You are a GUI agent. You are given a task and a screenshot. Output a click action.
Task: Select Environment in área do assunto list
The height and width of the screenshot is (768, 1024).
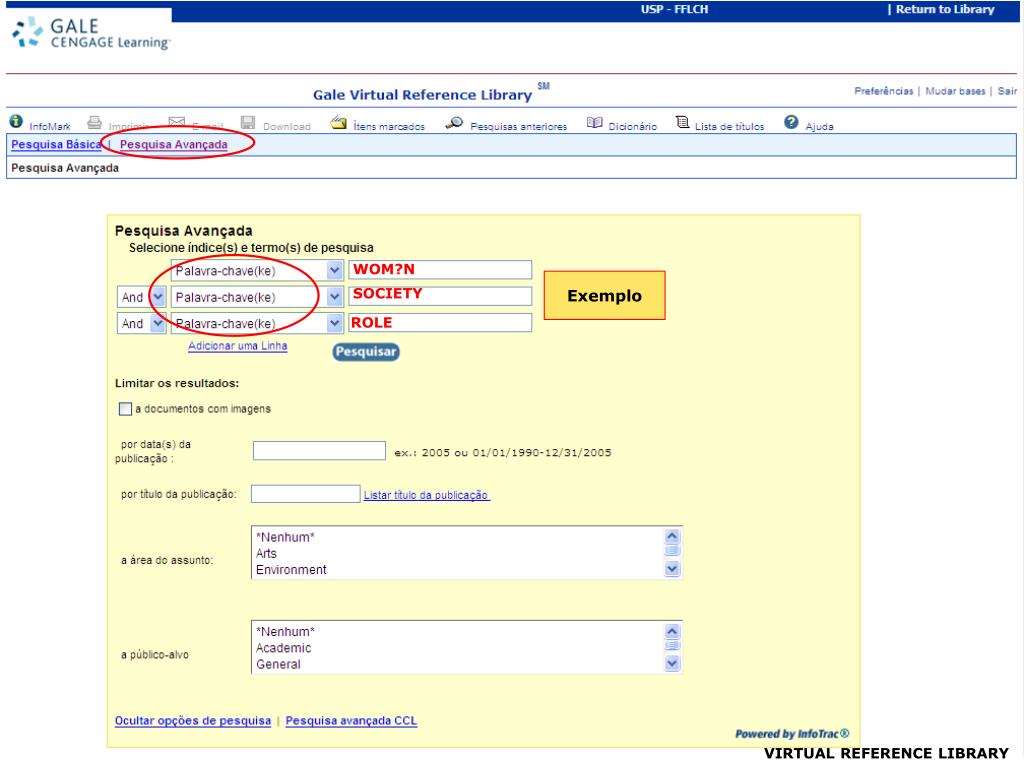(291, 569)
